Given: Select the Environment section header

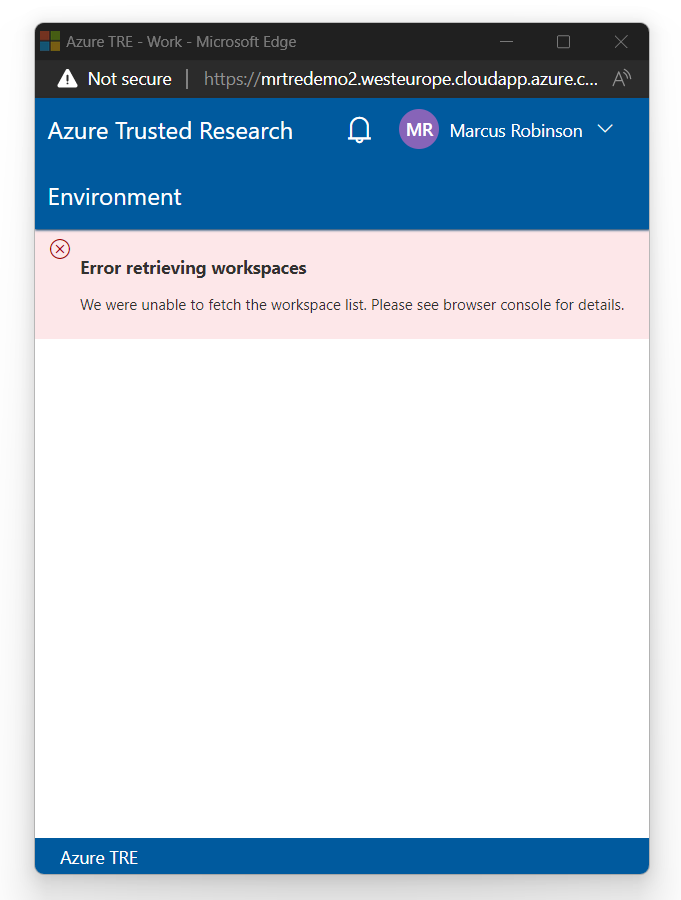Looking at the screenshot, I should (114, 197).
